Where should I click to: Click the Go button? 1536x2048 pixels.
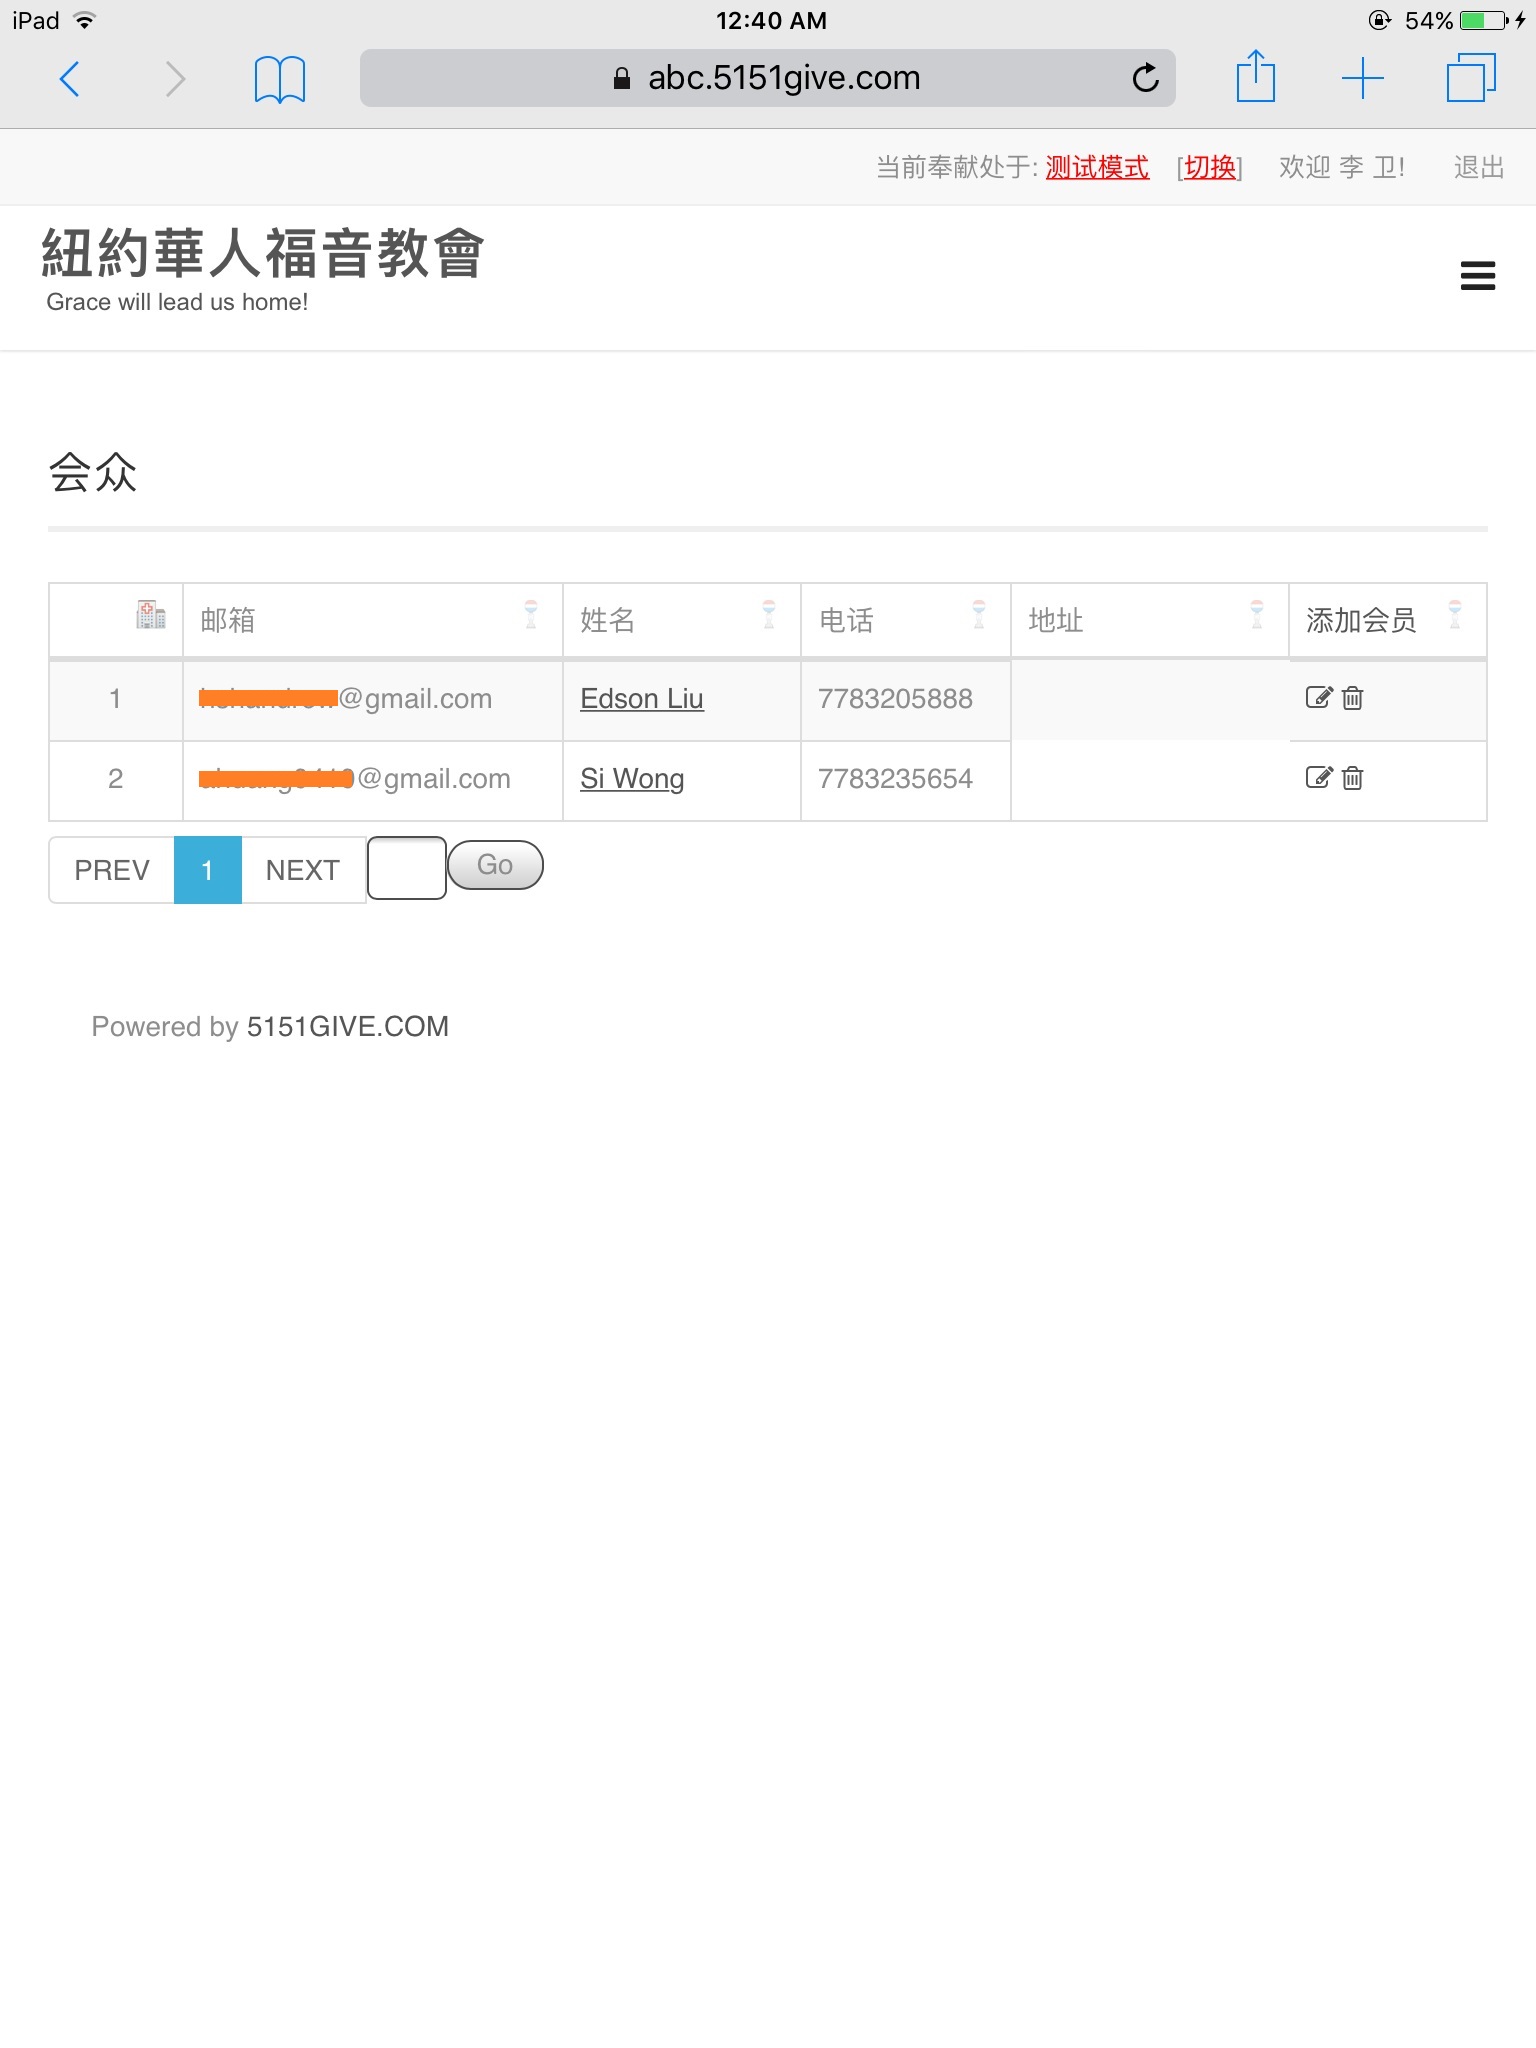pos(495,865)
